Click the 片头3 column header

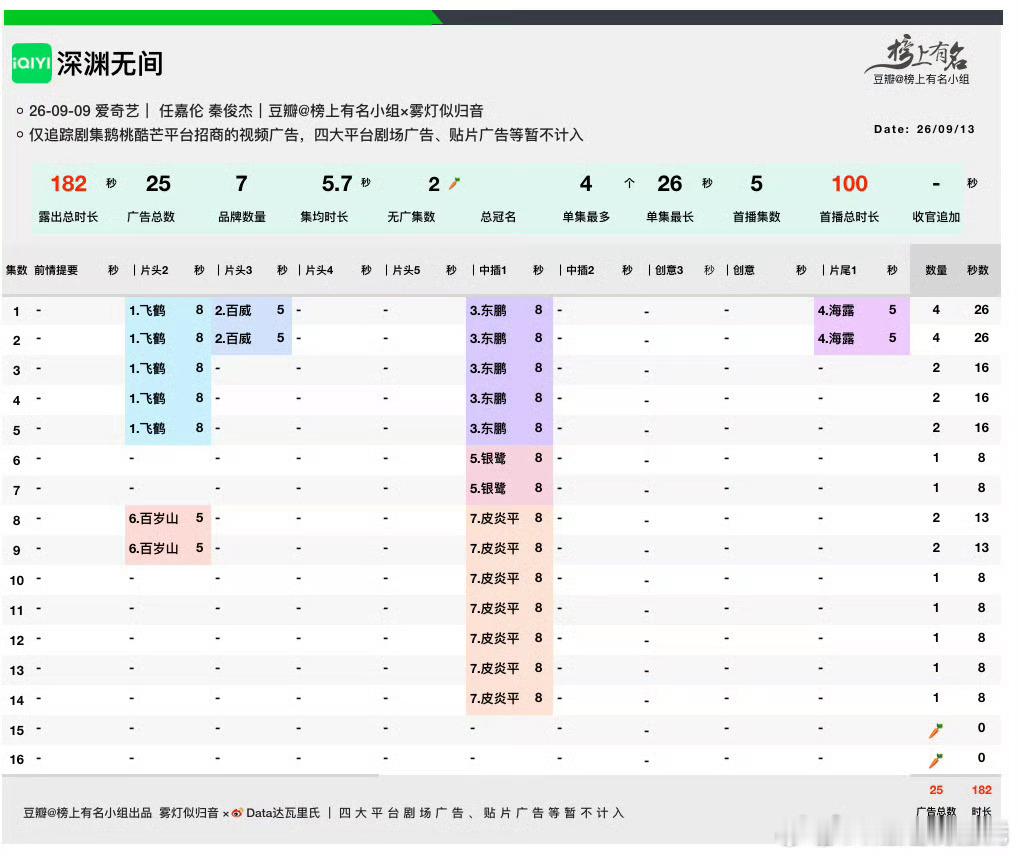click(x=238, y=270)
